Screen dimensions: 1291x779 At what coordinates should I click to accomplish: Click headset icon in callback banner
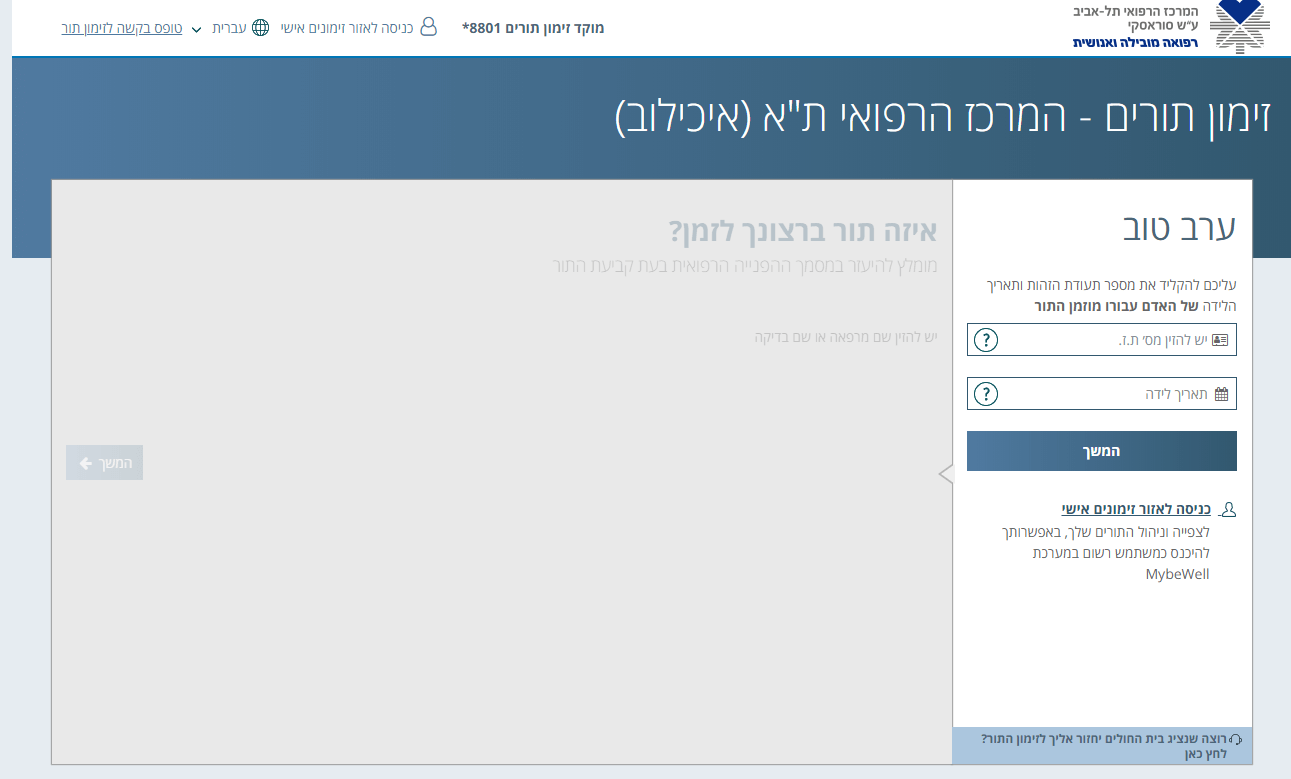coord(1236,739)
